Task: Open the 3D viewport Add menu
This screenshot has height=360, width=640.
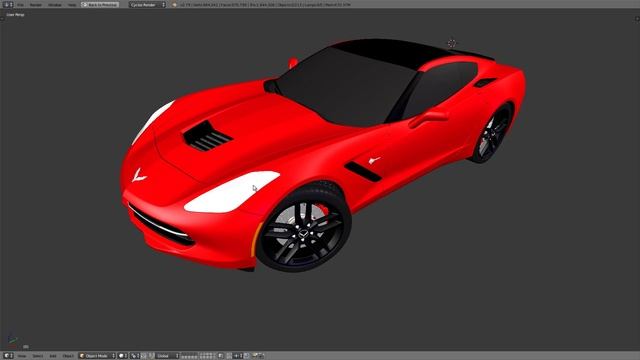Action: tap(53, 356)
